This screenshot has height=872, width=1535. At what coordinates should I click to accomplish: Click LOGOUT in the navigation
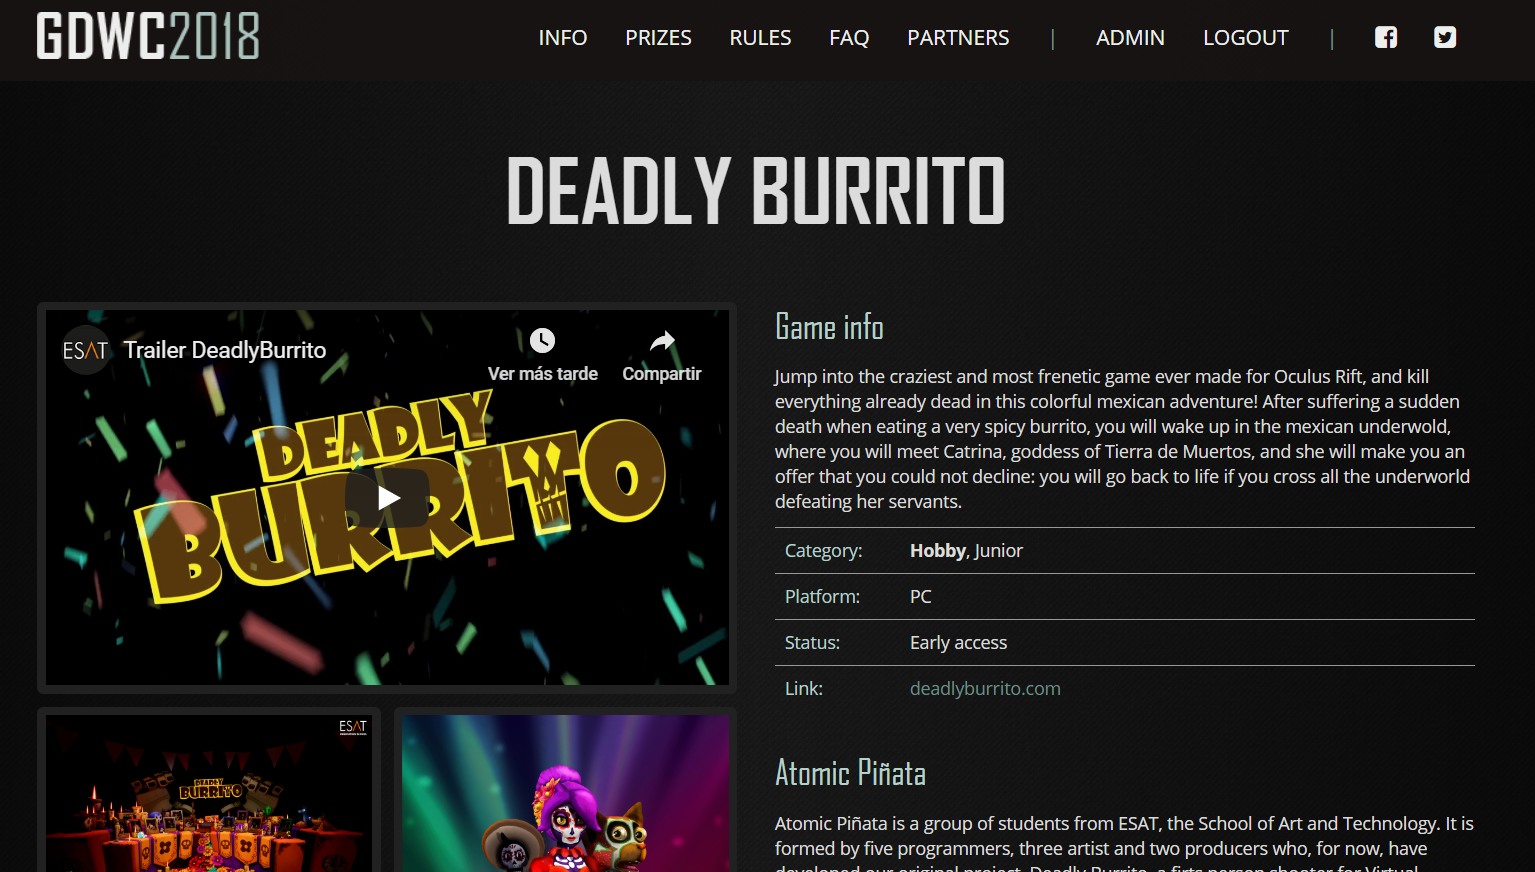(x=1246, y=38)
